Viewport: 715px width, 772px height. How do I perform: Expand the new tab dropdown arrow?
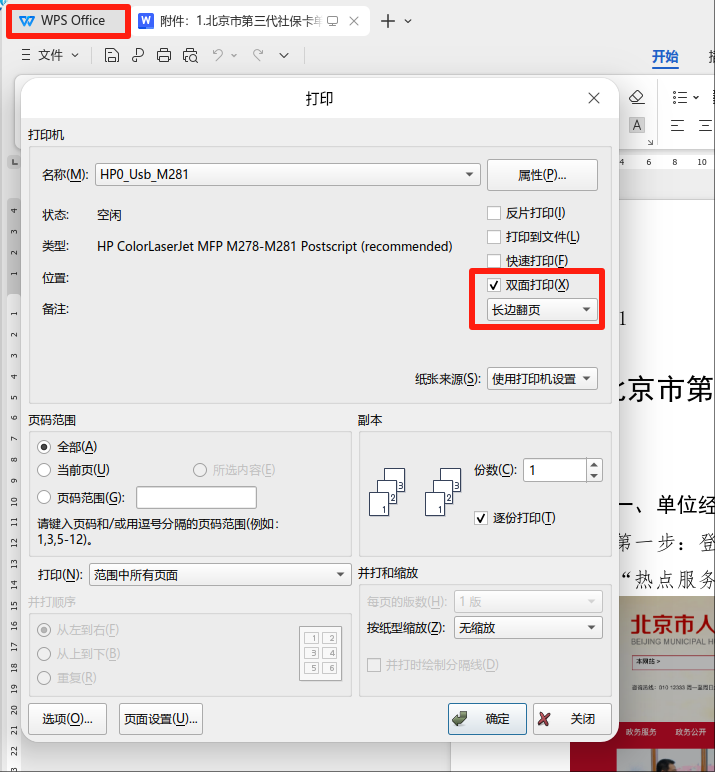tap(408, 21)
